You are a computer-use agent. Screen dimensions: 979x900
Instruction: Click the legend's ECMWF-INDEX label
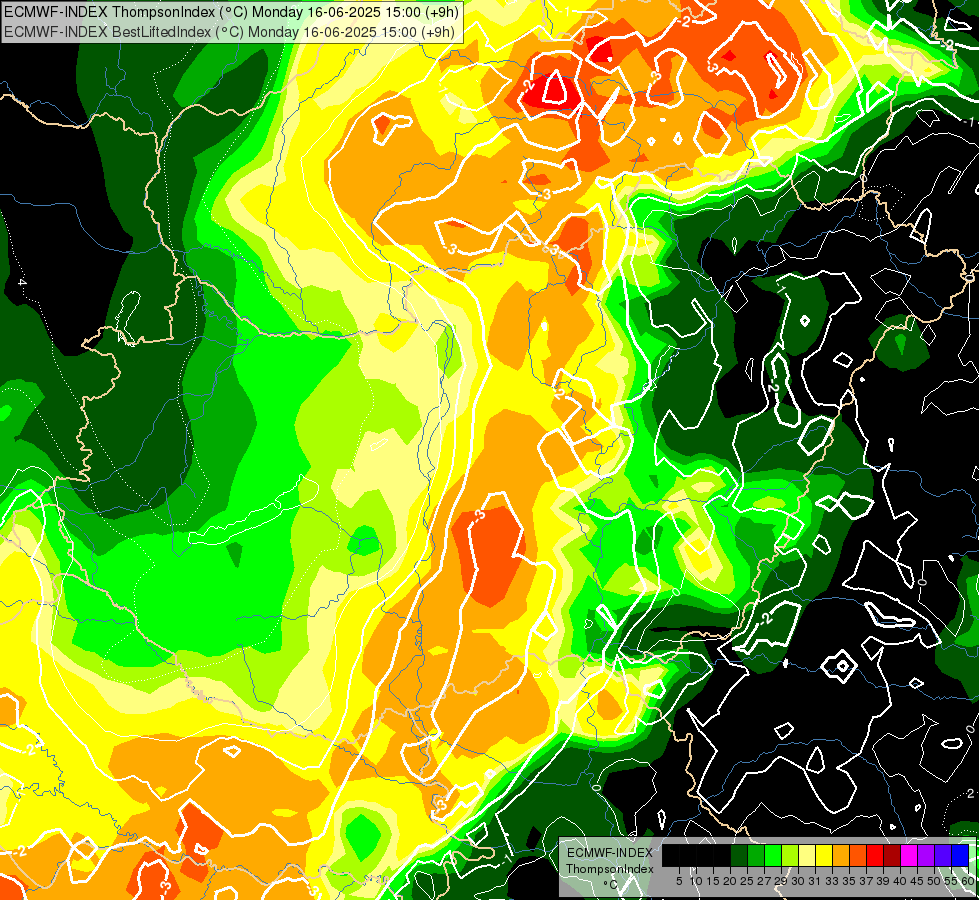(x=609, y=853)
